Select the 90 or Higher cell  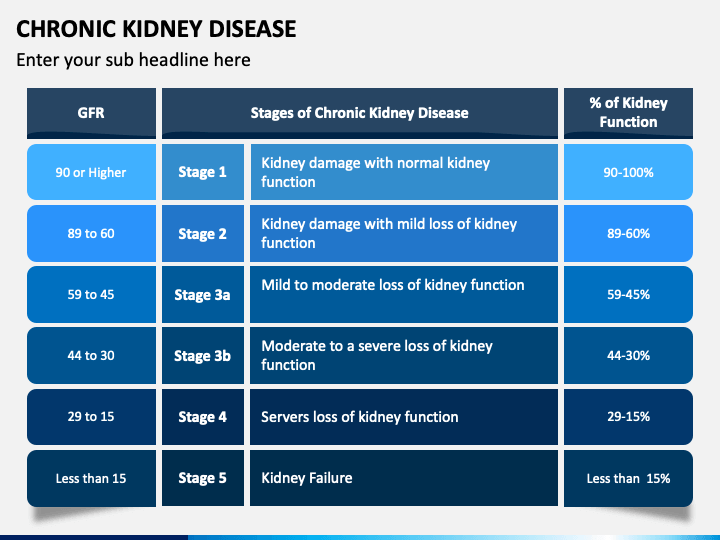click(x=91, y=172)
